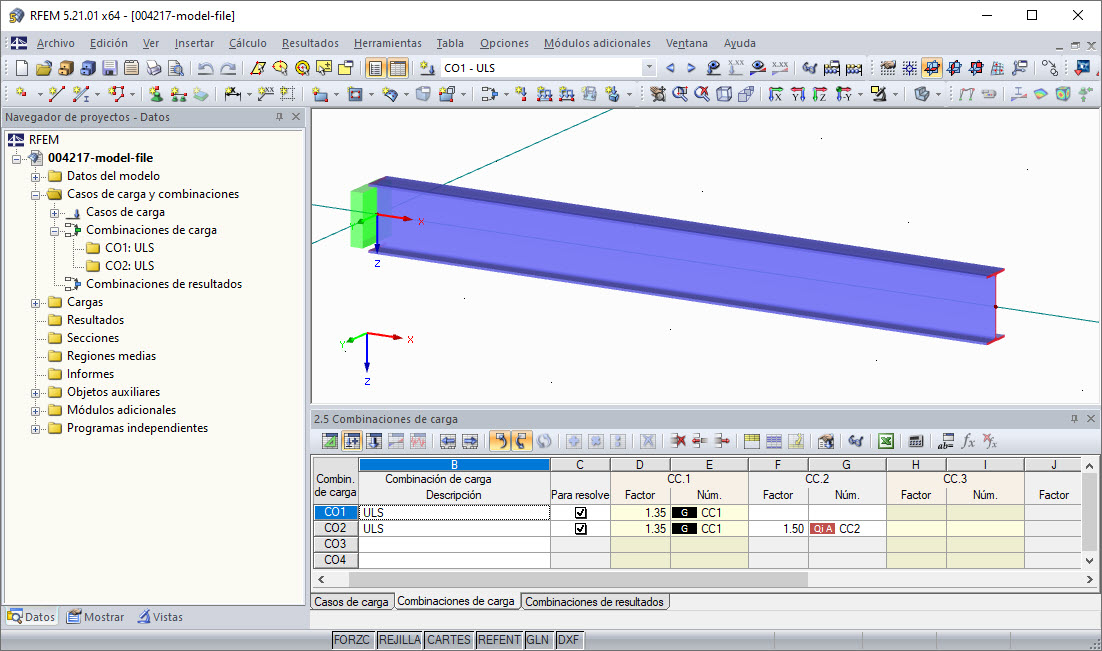
Task: Click column B header in table
Action: (454, 465)
